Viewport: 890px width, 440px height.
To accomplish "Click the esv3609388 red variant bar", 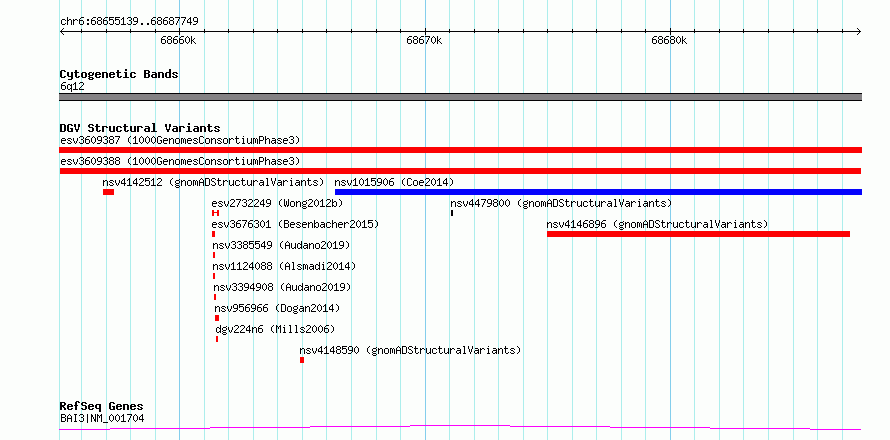I will tap(460, 171).
